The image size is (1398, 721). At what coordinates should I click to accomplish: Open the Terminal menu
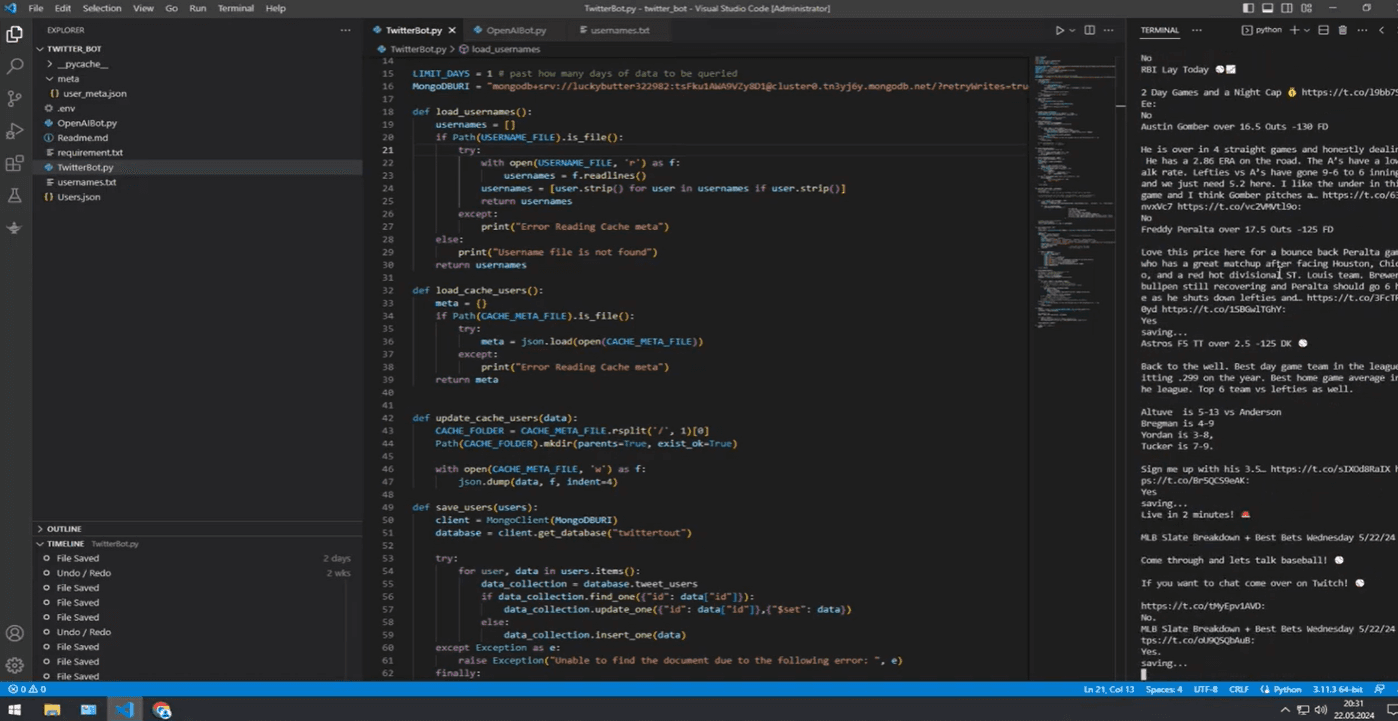point(236,8)
